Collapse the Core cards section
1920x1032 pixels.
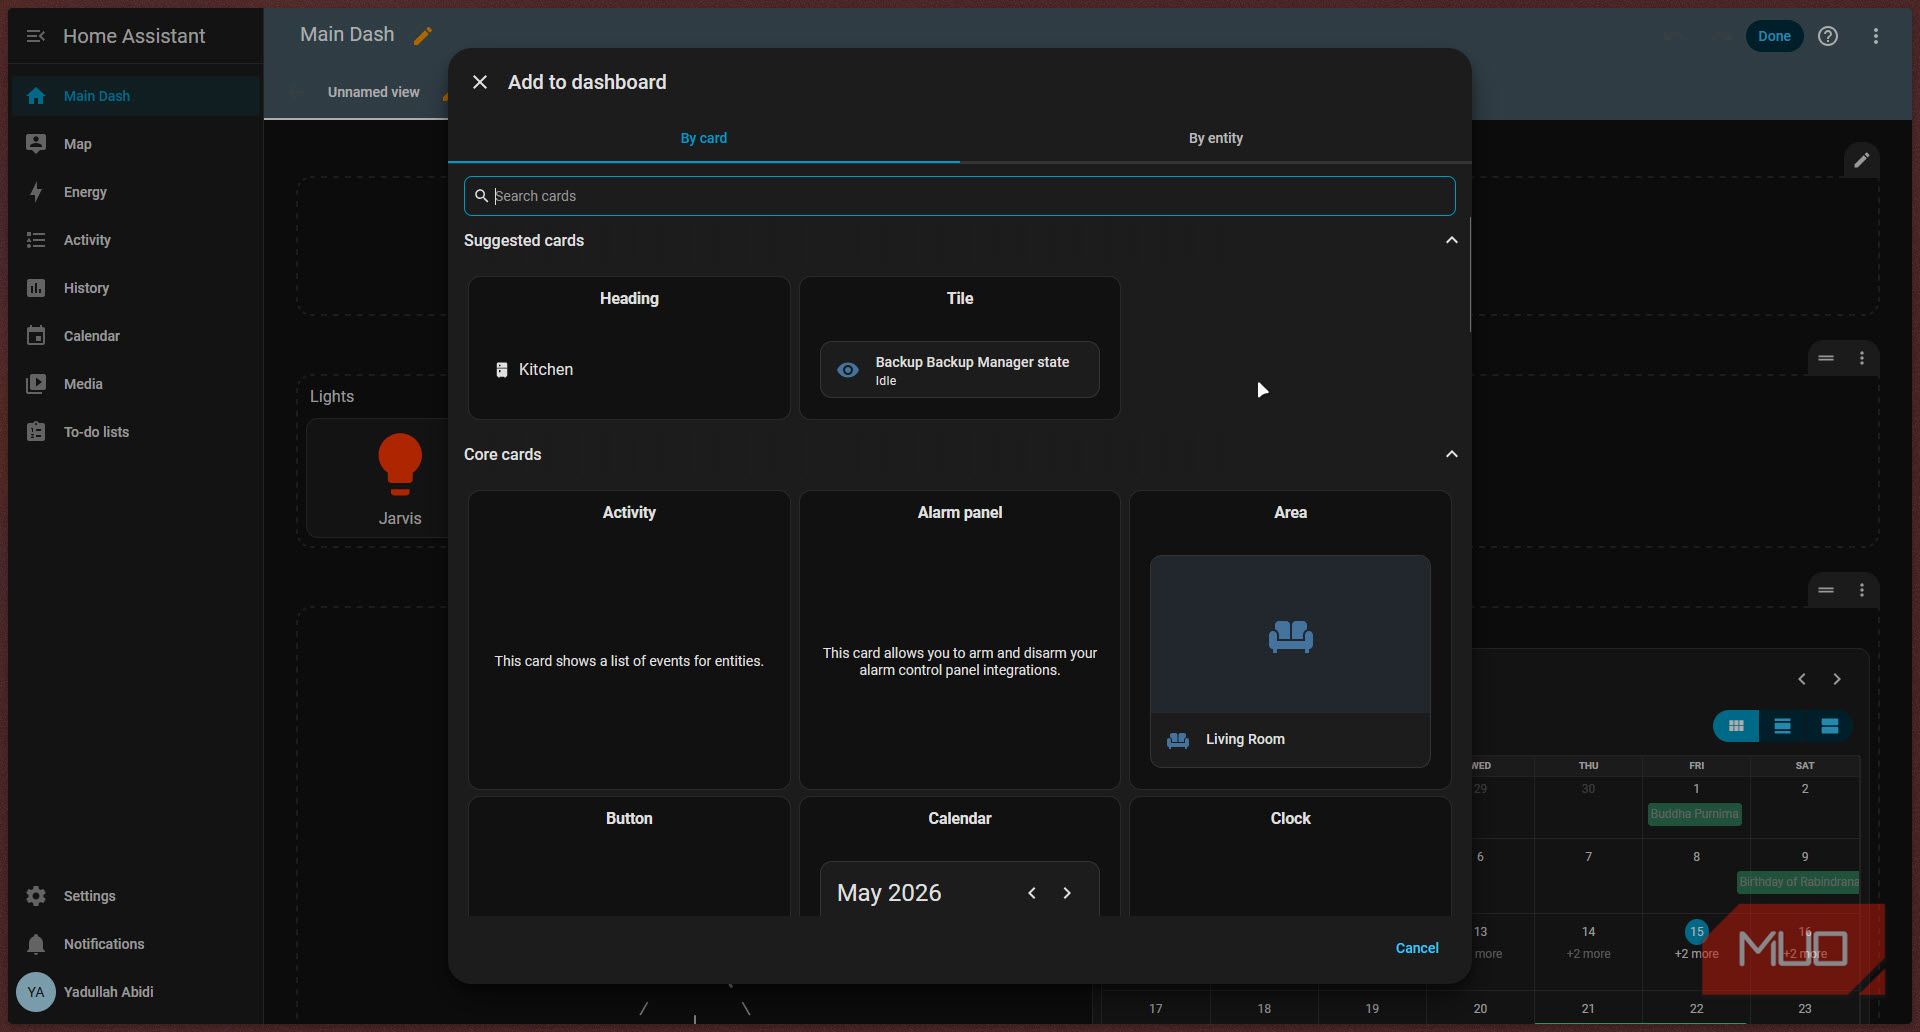click(1451, 454)
